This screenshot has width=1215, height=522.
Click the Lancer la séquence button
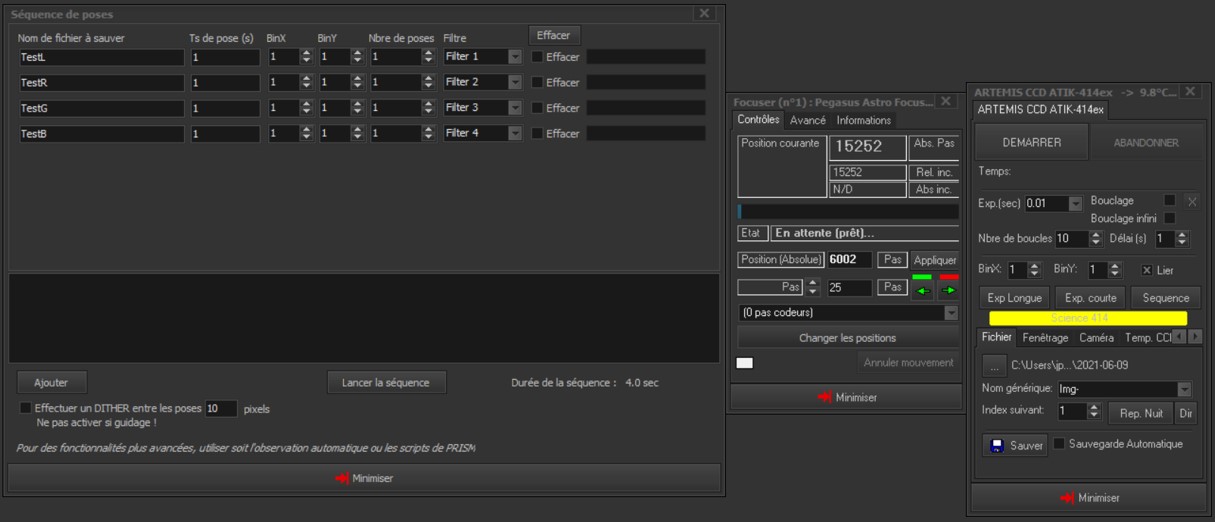coord(386,382)
